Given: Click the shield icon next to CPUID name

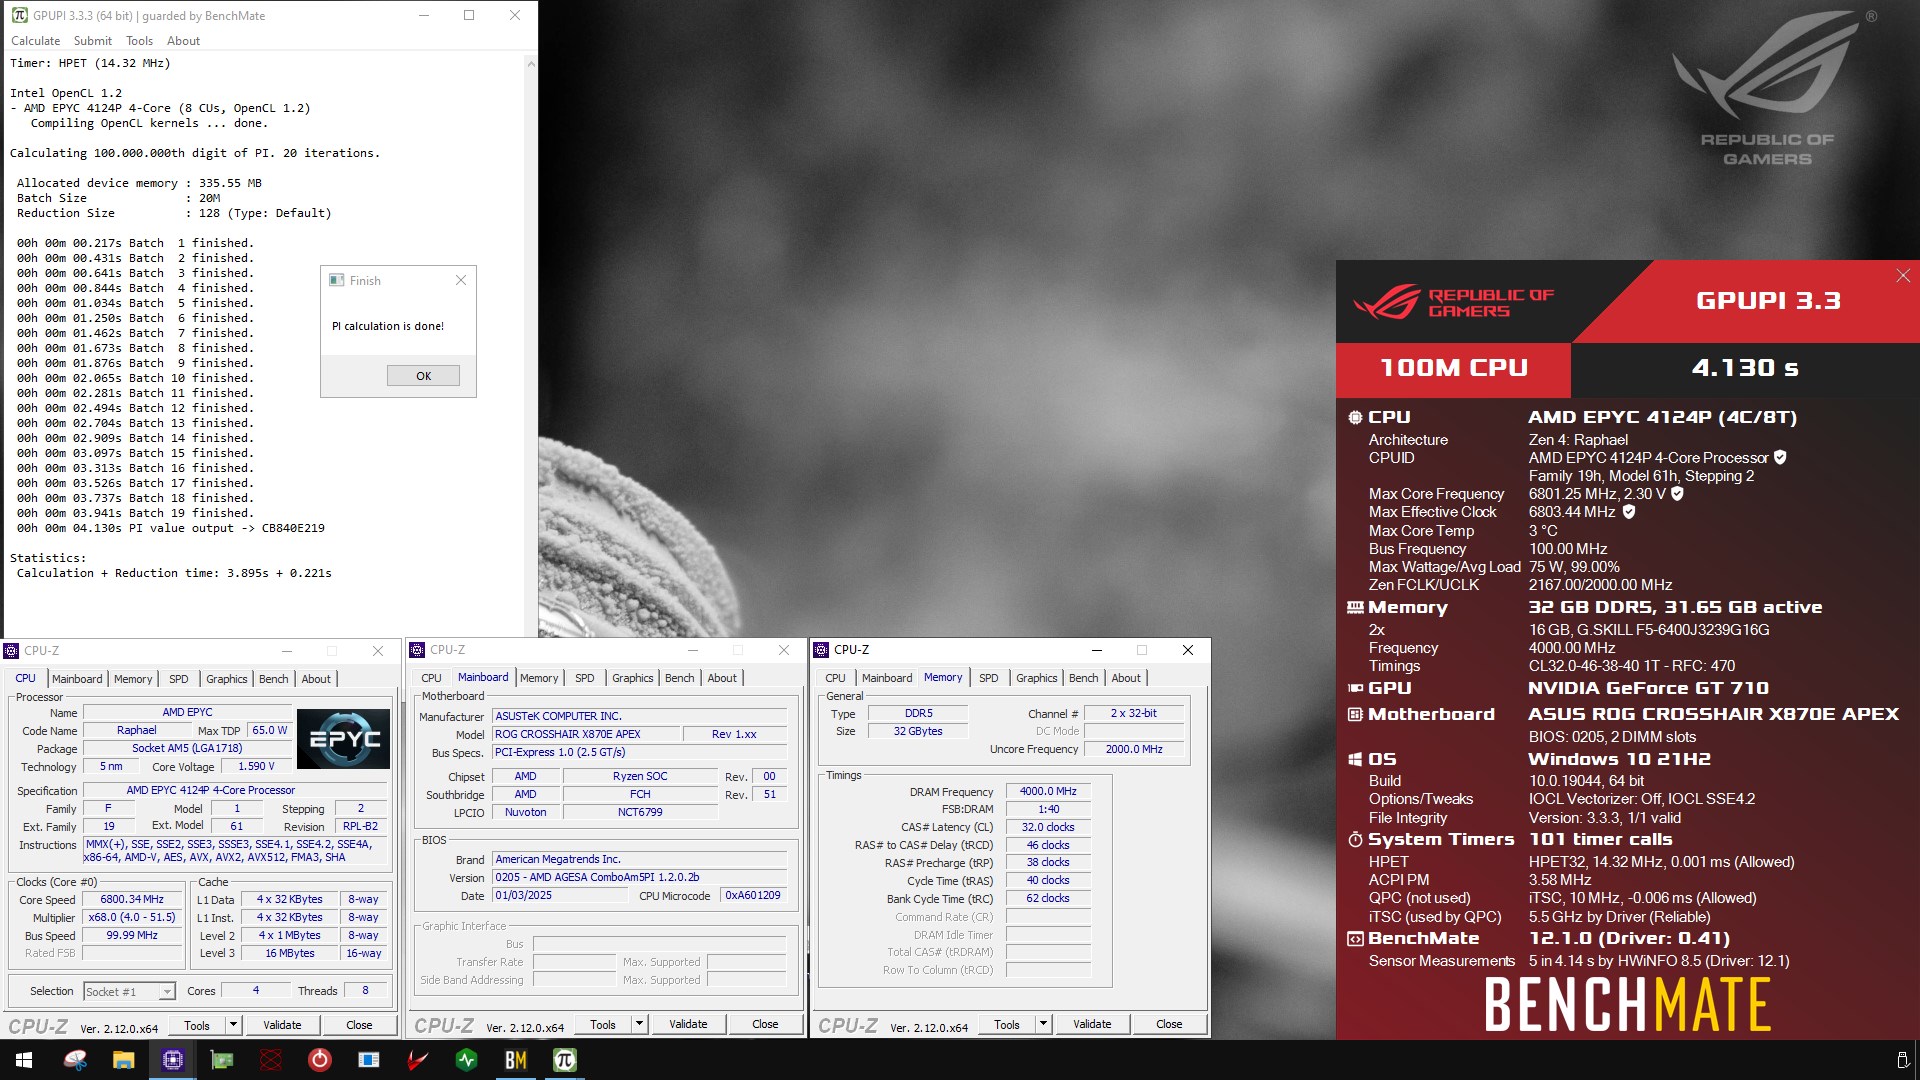Looking at the screenshot, I should 1780,458.
